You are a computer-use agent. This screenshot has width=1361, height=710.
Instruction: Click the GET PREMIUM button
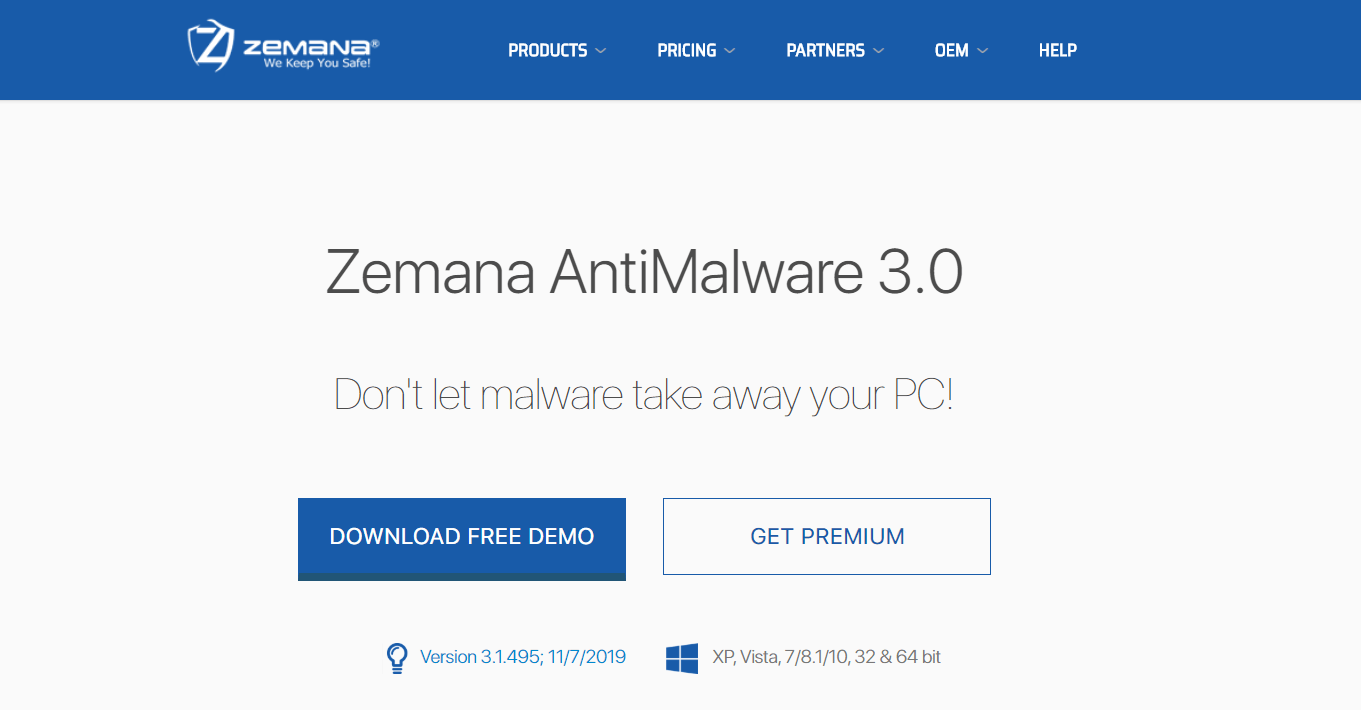tap(826, 536)
